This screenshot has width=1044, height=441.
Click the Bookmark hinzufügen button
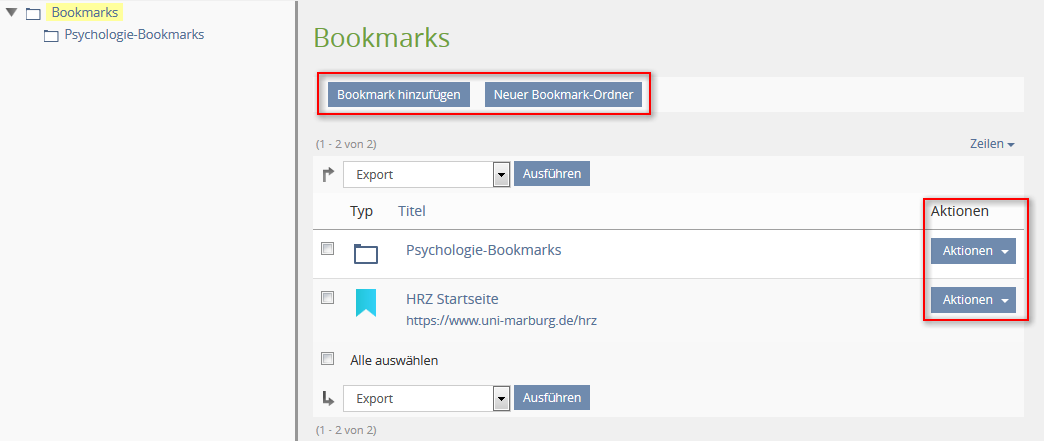coord(399,95)
